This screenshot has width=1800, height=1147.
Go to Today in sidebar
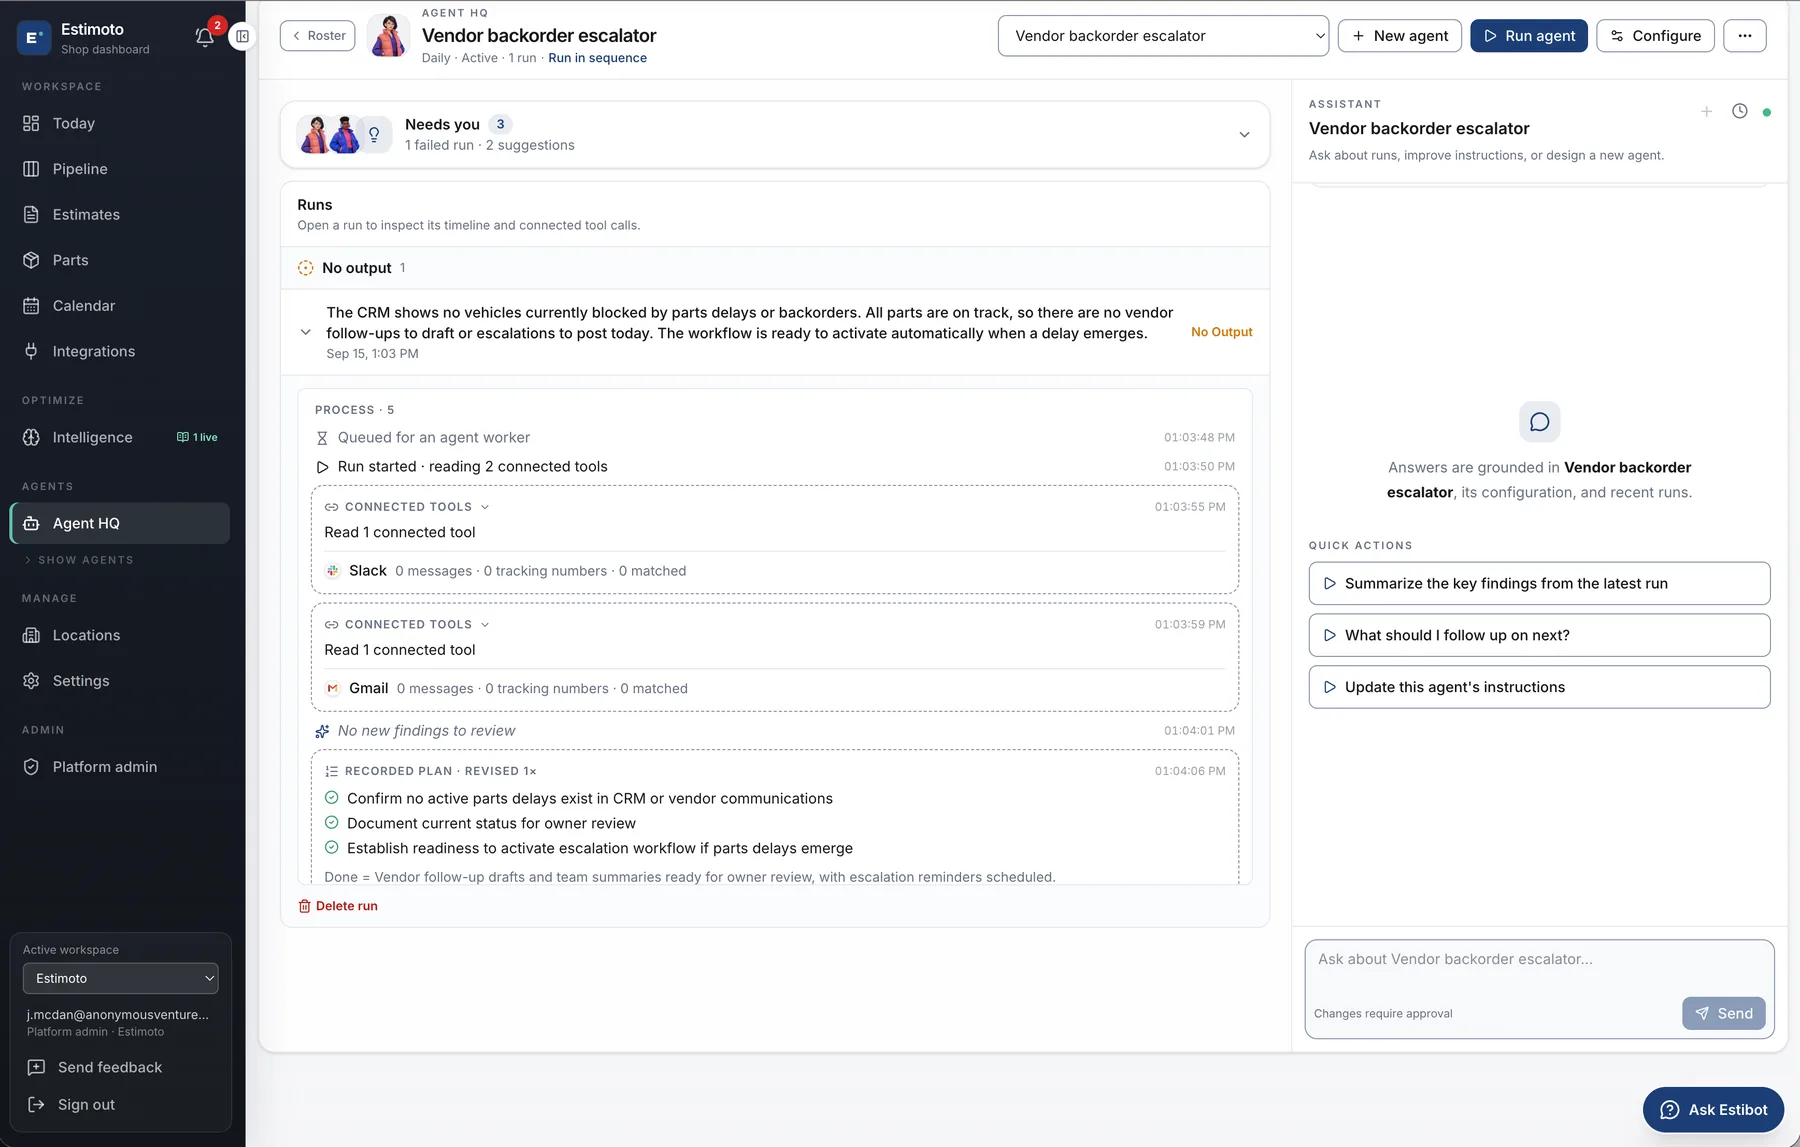tap(121, 123)
